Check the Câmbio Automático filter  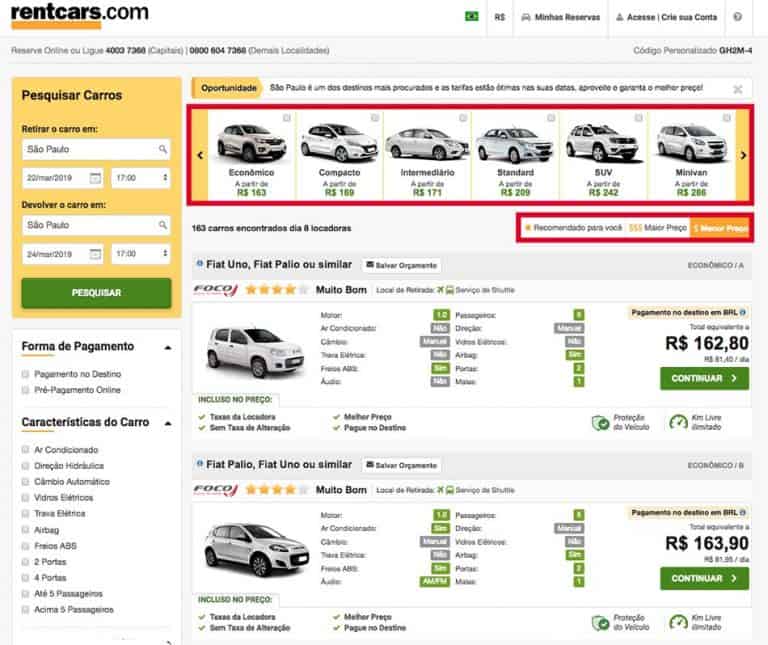(x=25, y=482)
